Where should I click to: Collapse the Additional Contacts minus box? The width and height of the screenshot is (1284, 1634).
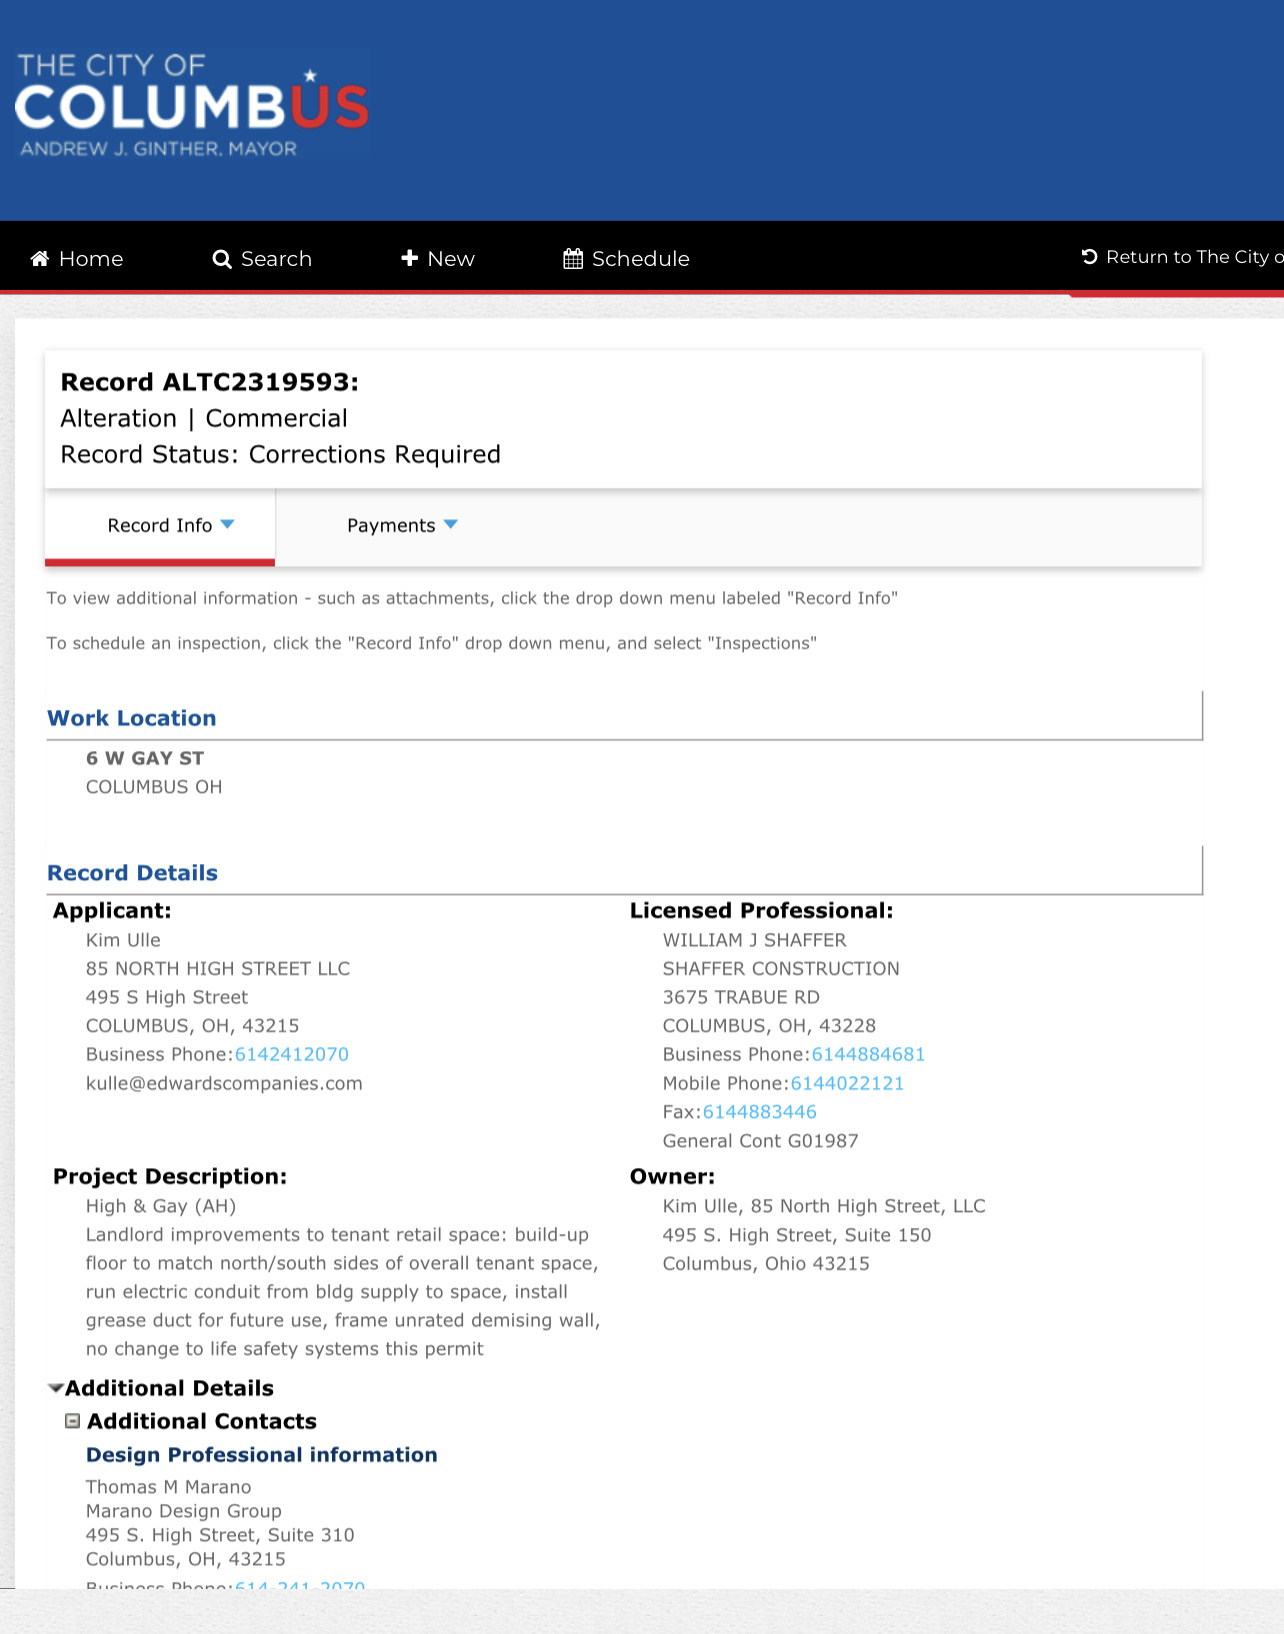72,1421
